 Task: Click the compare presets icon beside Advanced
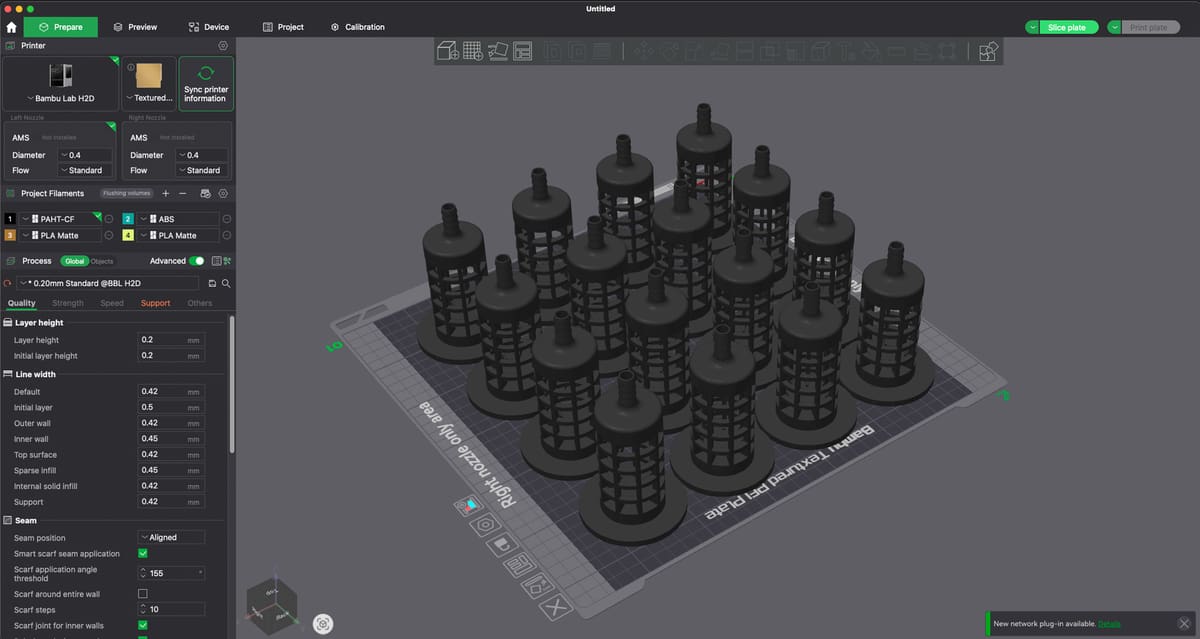pyautogui.click(x=228, y=261)
